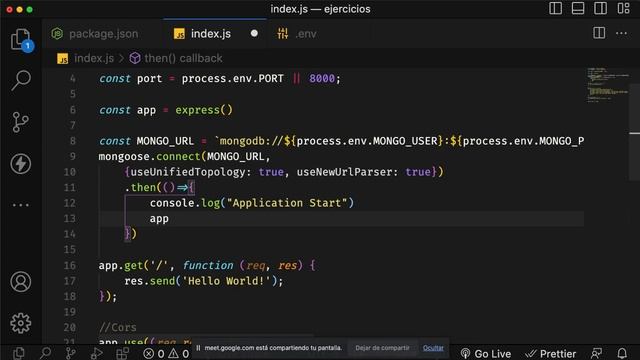Screen dimensions: 640x360
Task: Click the vertical editor scrollbar
Action: point(634,133)
